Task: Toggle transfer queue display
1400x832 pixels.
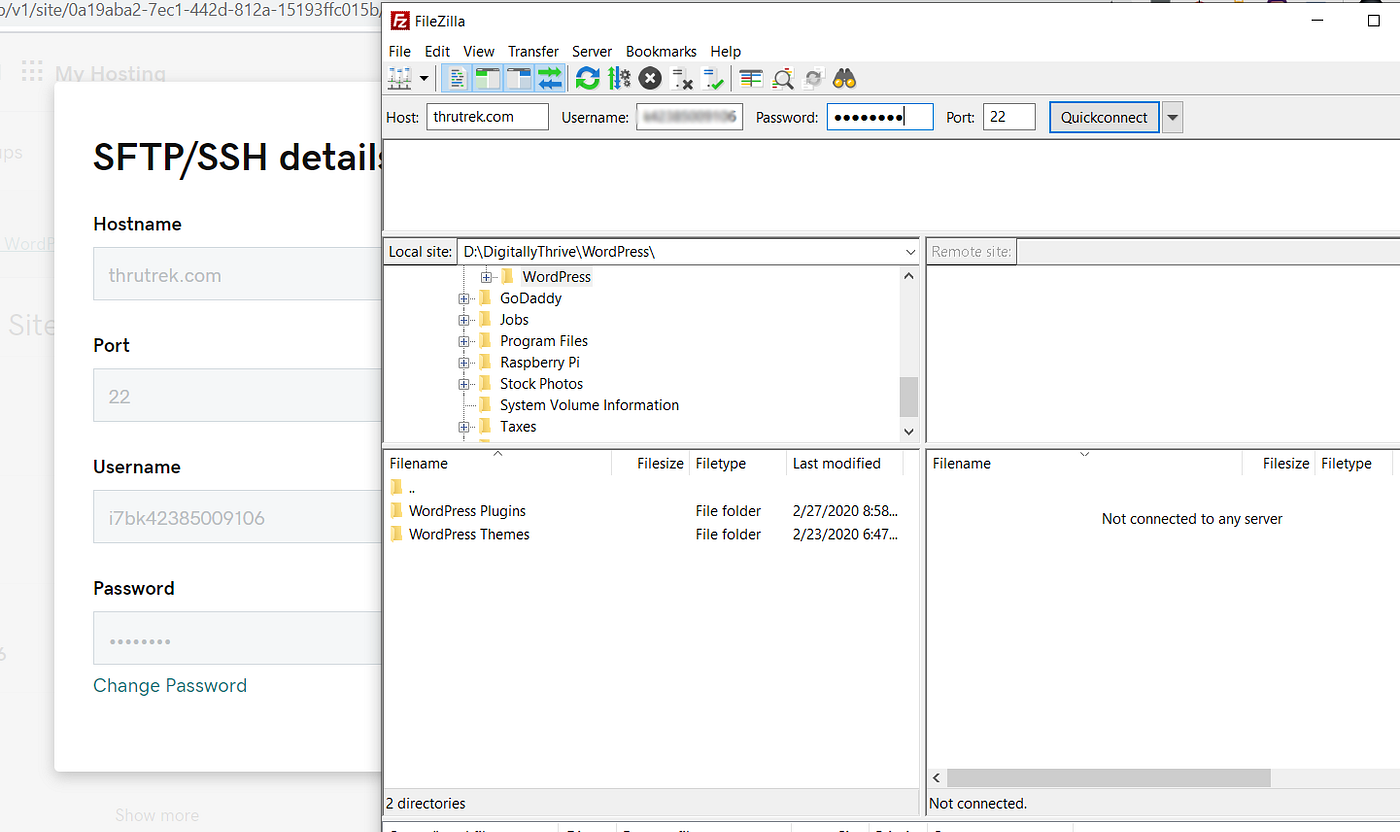Action: [550, 78]
